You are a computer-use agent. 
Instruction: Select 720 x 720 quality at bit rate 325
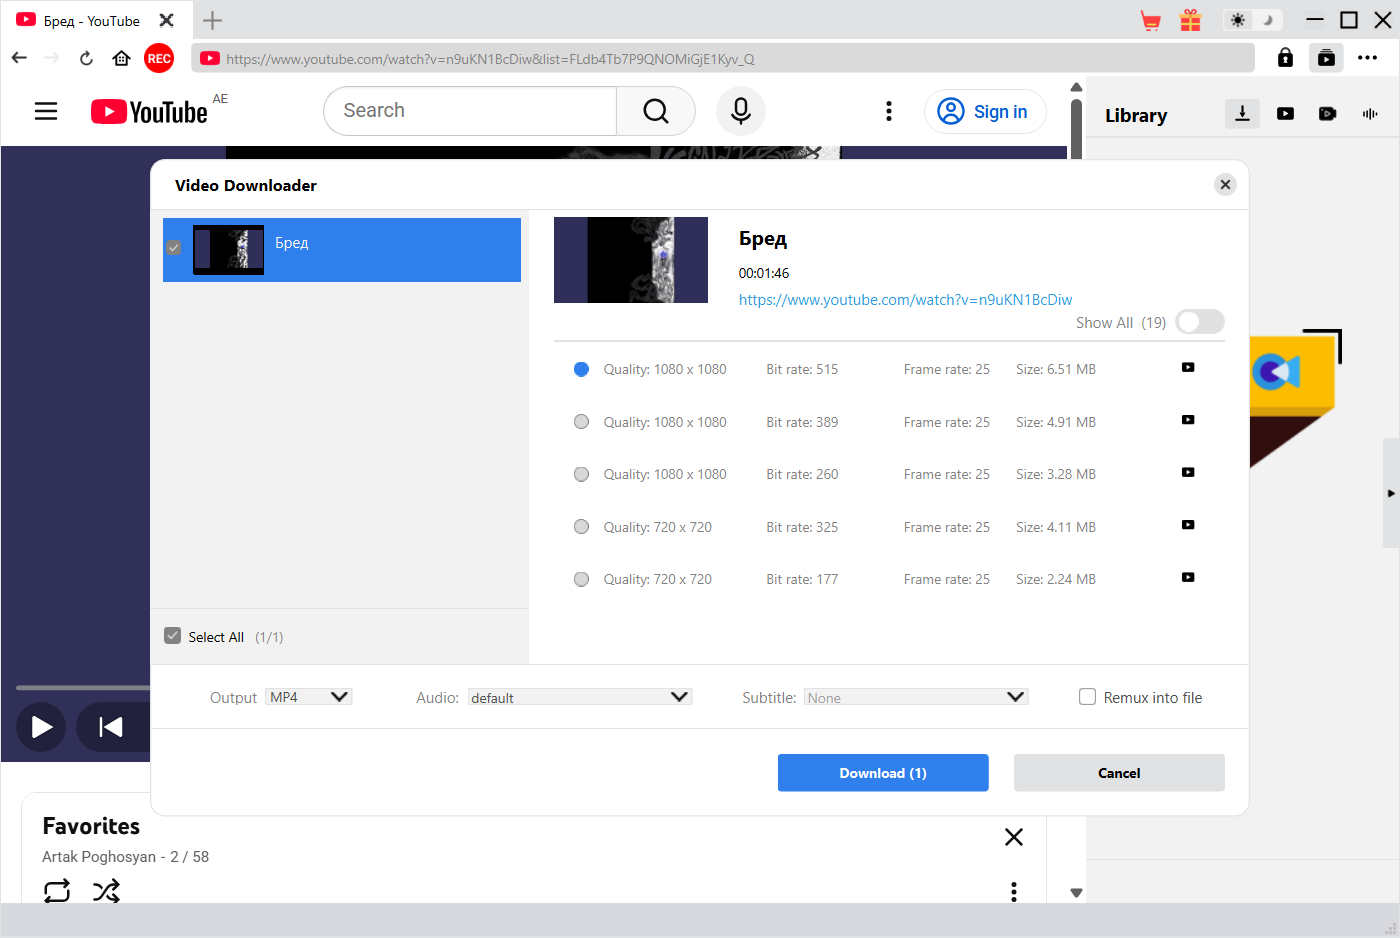(x=581, y=527)
